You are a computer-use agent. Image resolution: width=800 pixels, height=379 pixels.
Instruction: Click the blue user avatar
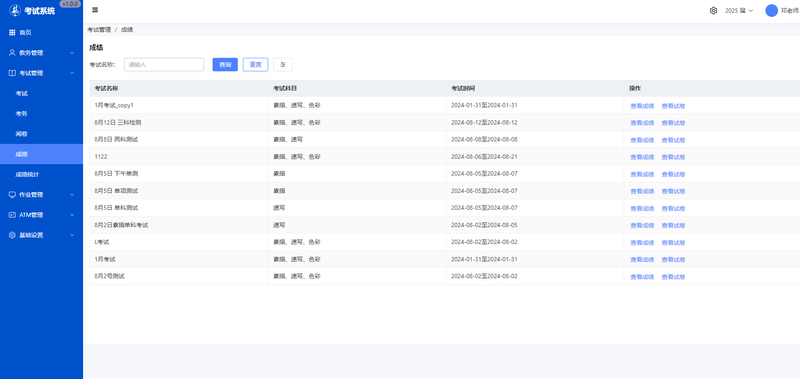771,11
